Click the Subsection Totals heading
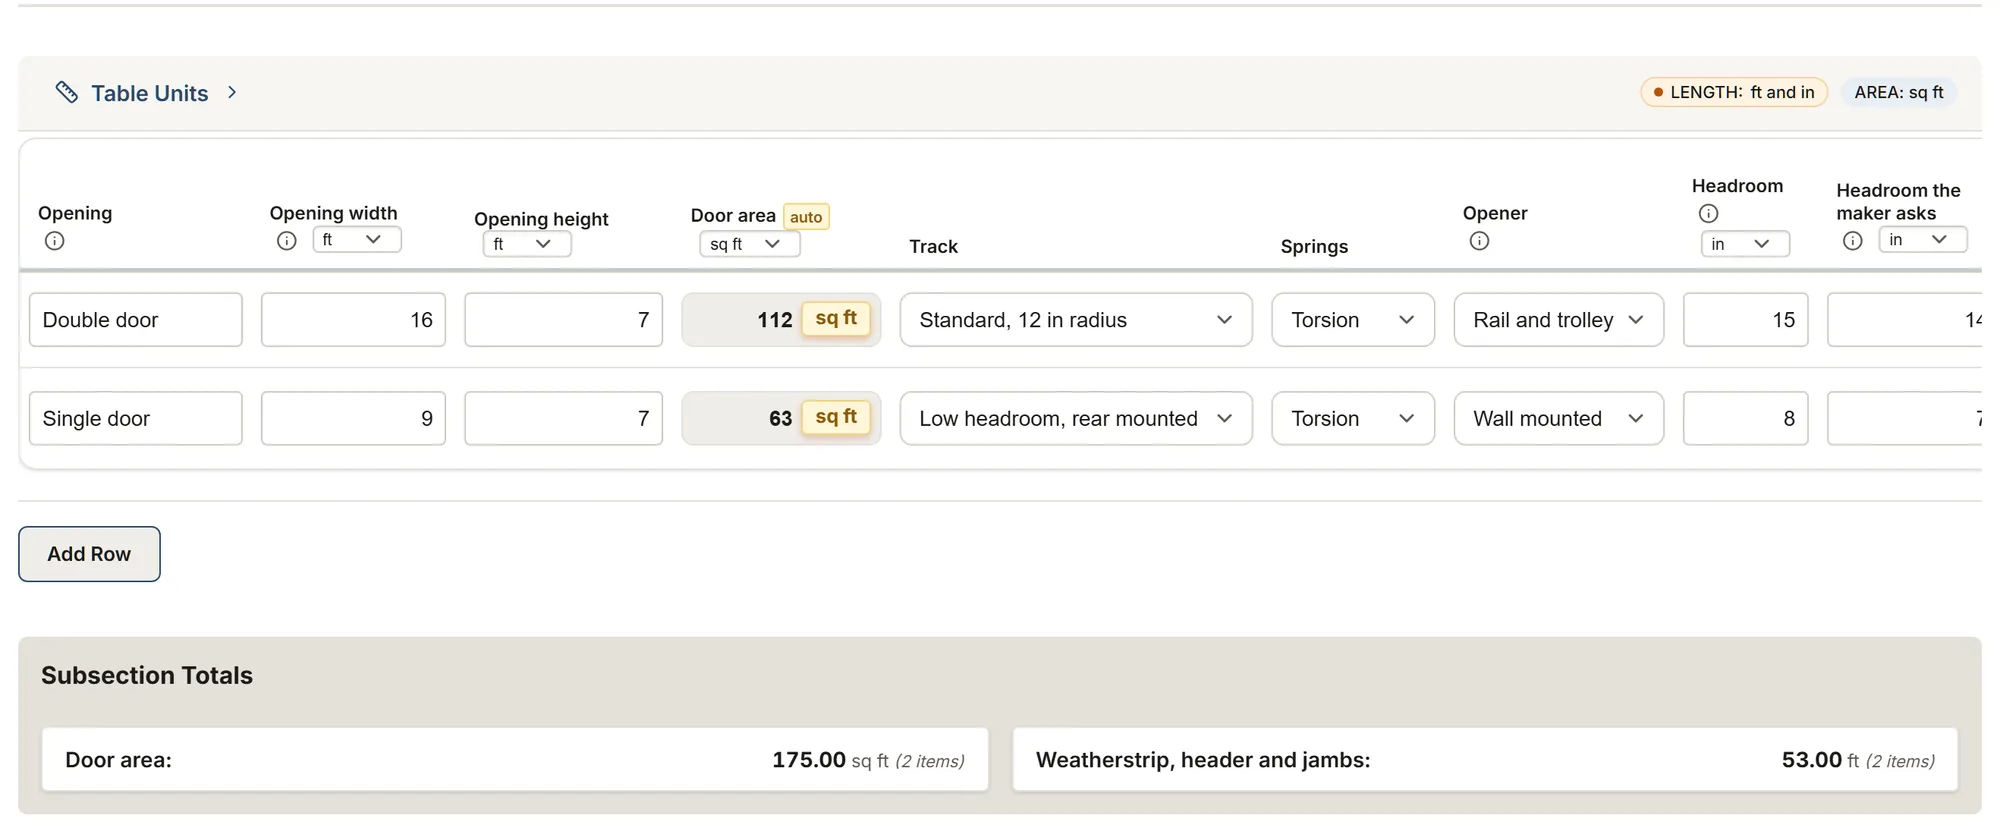The image size is (2000, 832). 147,675
